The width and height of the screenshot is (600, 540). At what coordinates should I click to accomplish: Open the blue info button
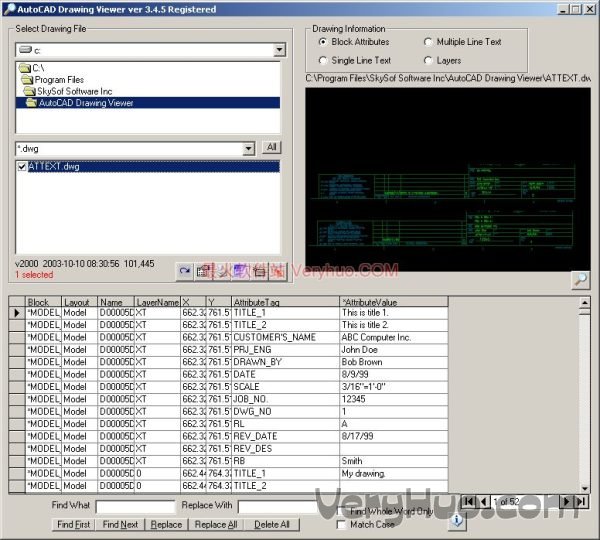pos(457,520)
